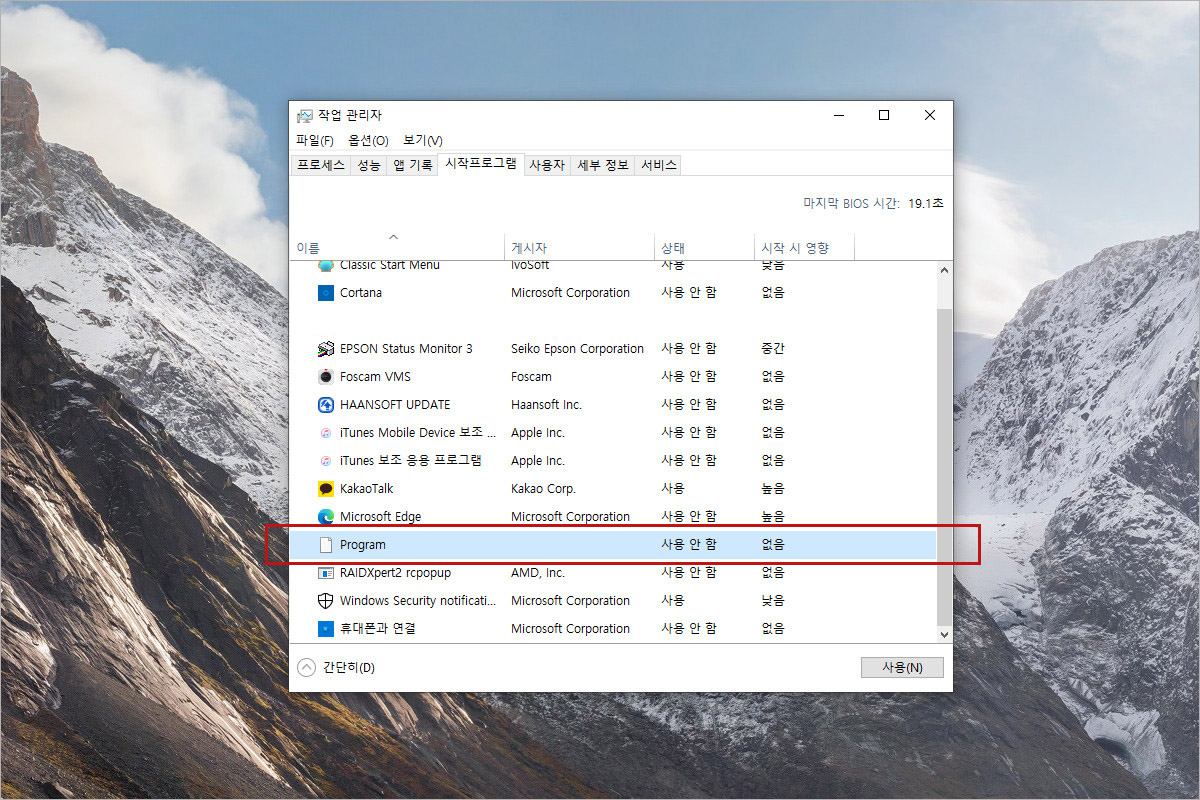This screenshot has height=800, width=1200.
Task: Maximize the Task Manager window
Action: coord(884,115)
